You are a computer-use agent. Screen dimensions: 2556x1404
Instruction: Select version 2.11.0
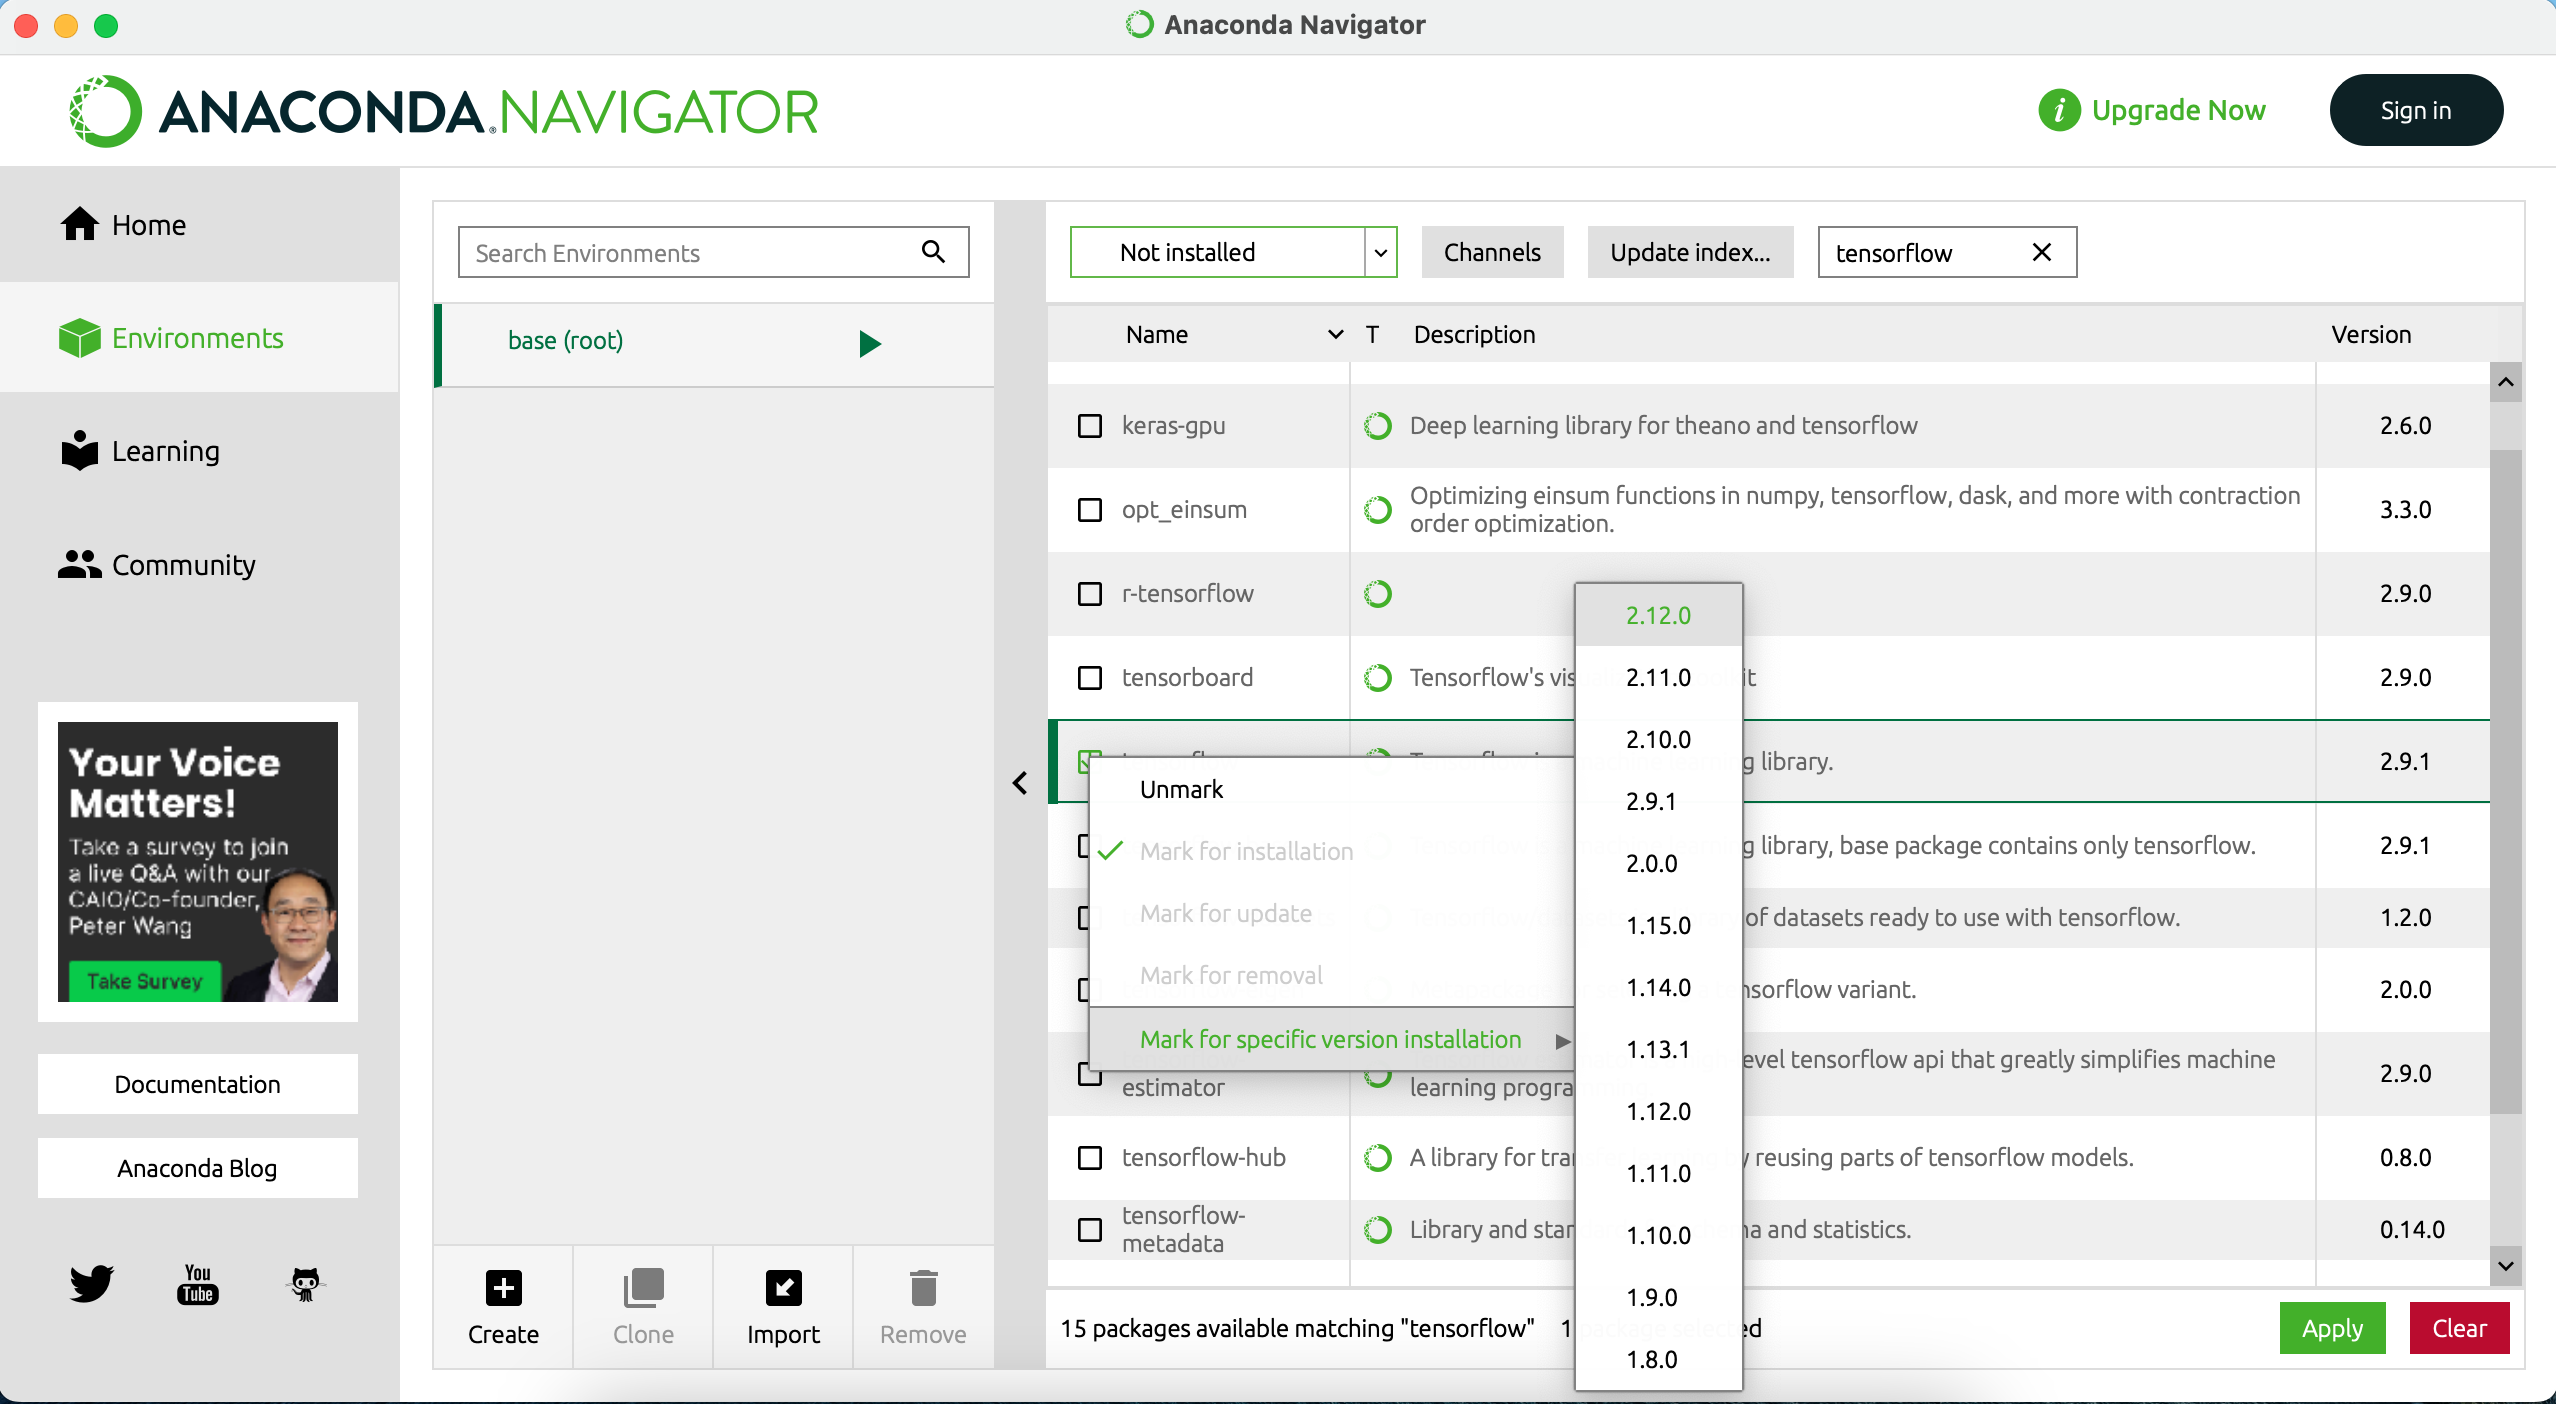coord(1658,677)
